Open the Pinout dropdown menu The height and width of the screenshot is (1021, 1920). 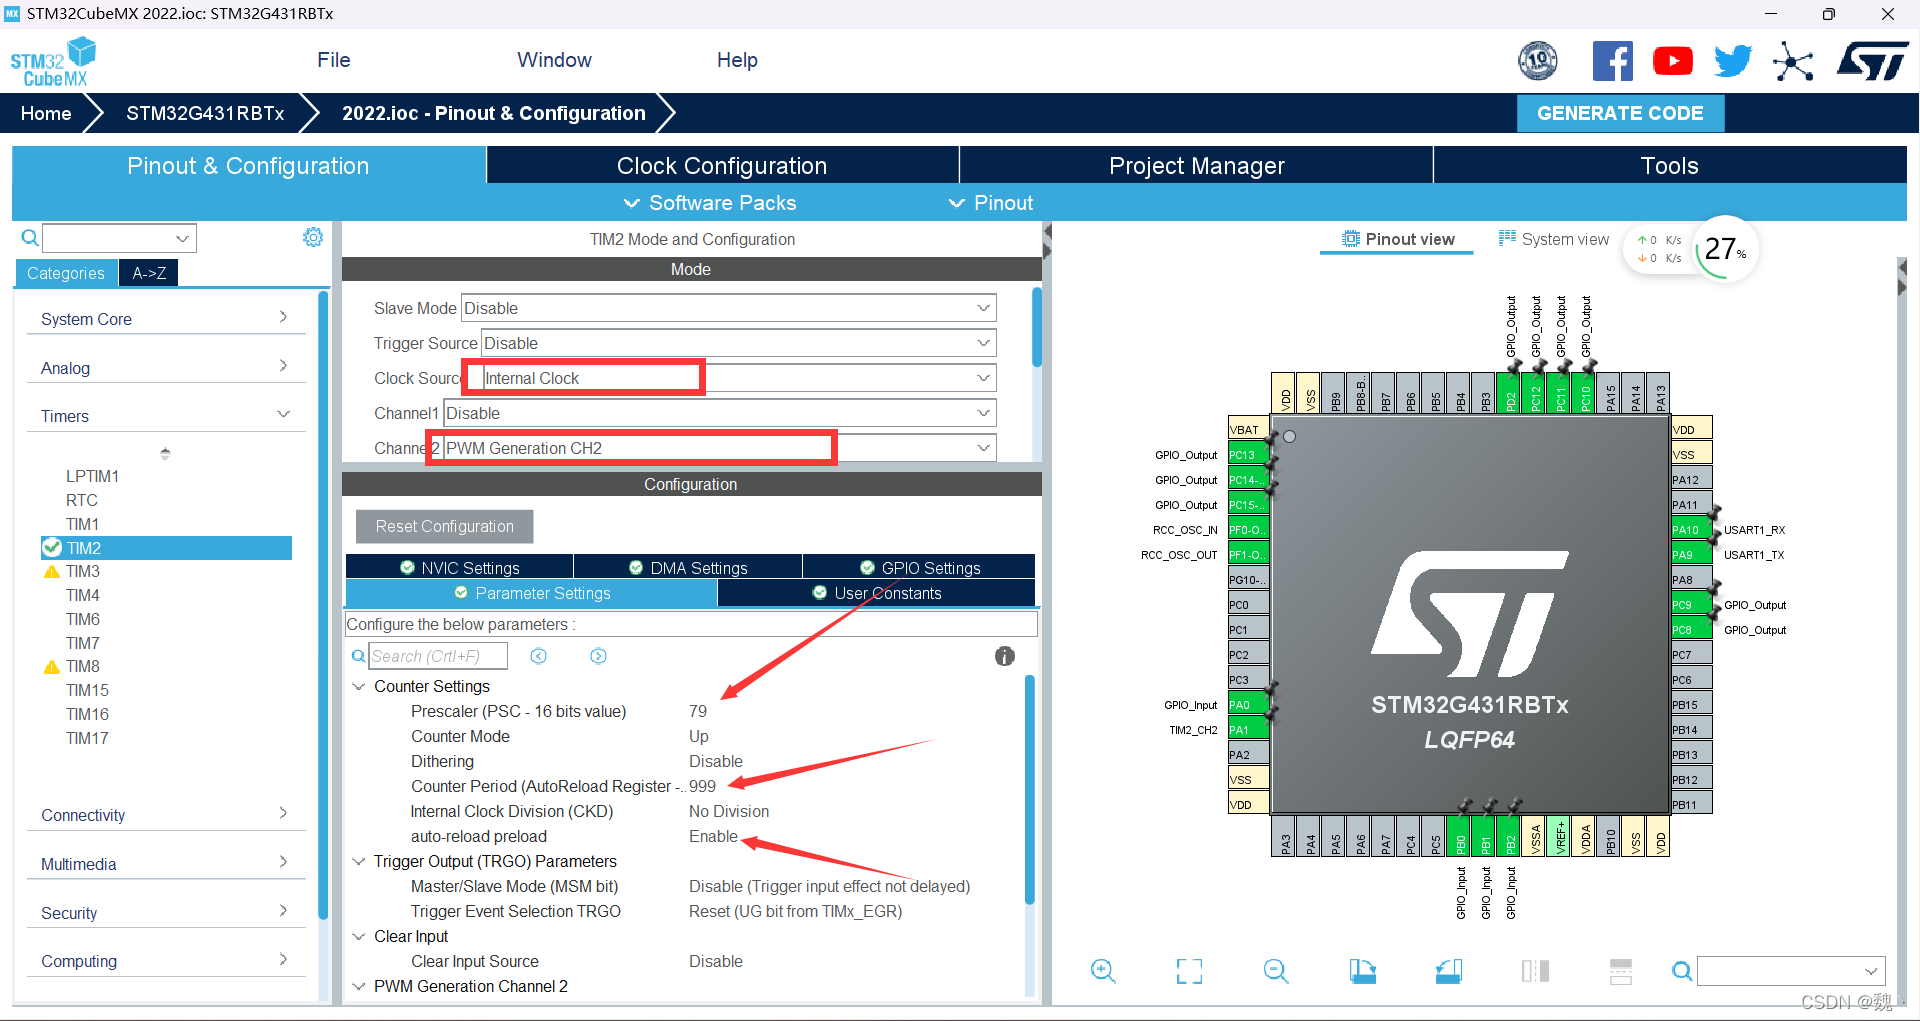coord(991,203)
